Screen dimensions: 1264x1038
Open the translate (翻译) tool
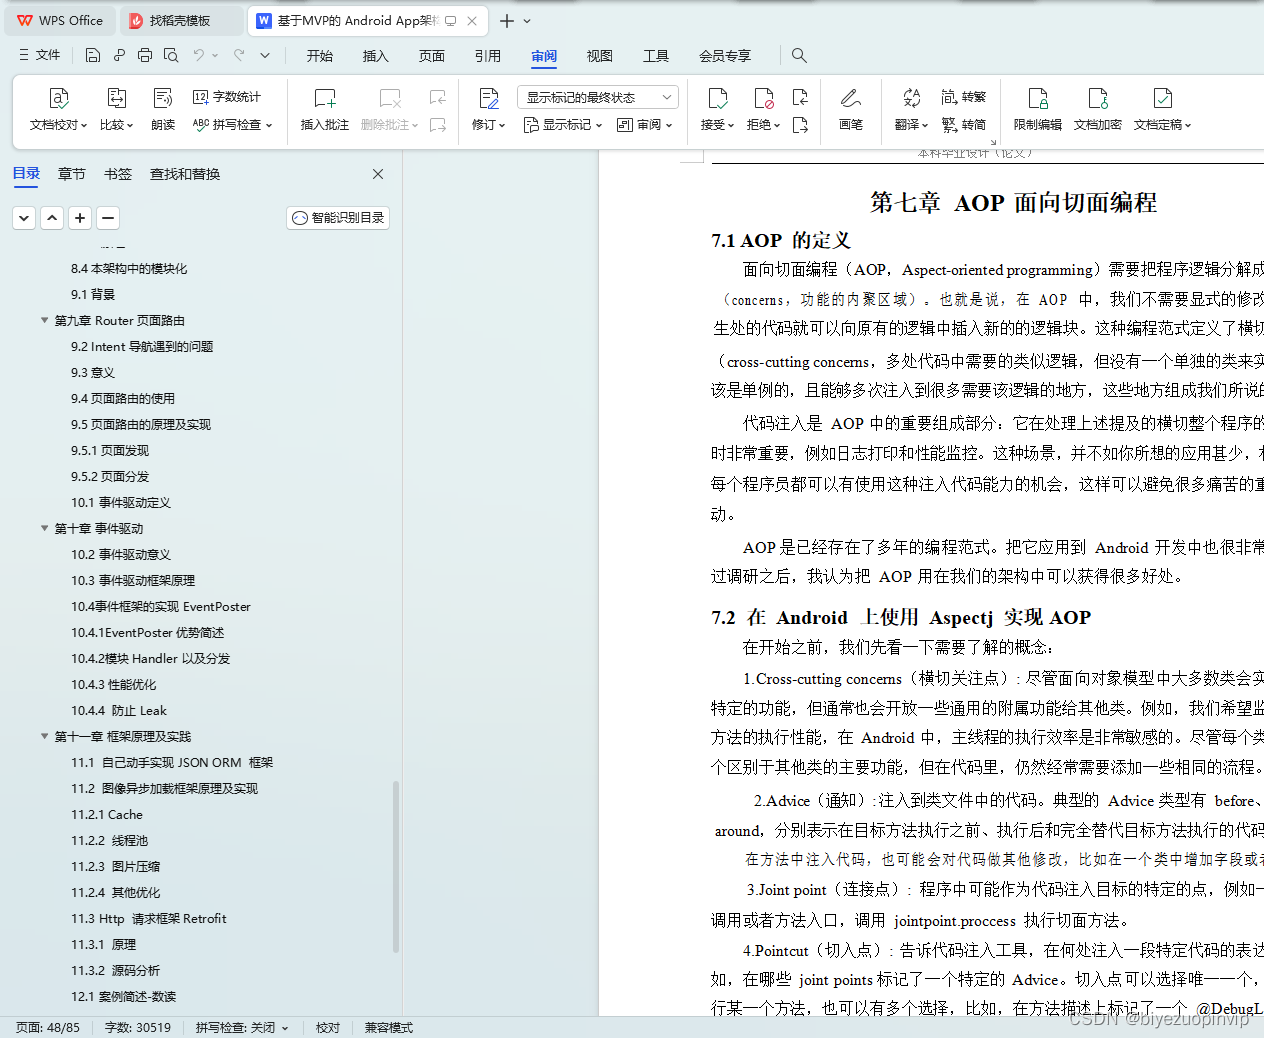pyautogui.click(x=911, y=110)
